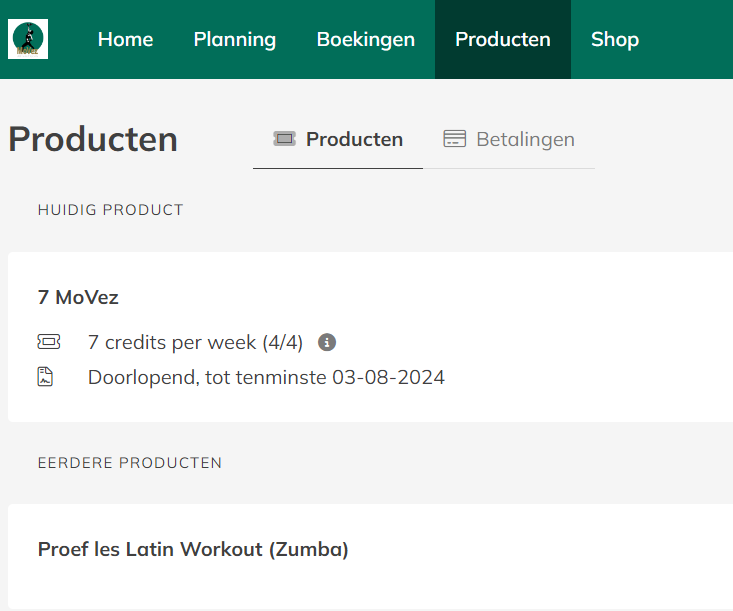The width and height of the screenshot is (733, 611).
Task: Select Producten in the top navigation
Action: pyautogui.click(x=503, y=40)
